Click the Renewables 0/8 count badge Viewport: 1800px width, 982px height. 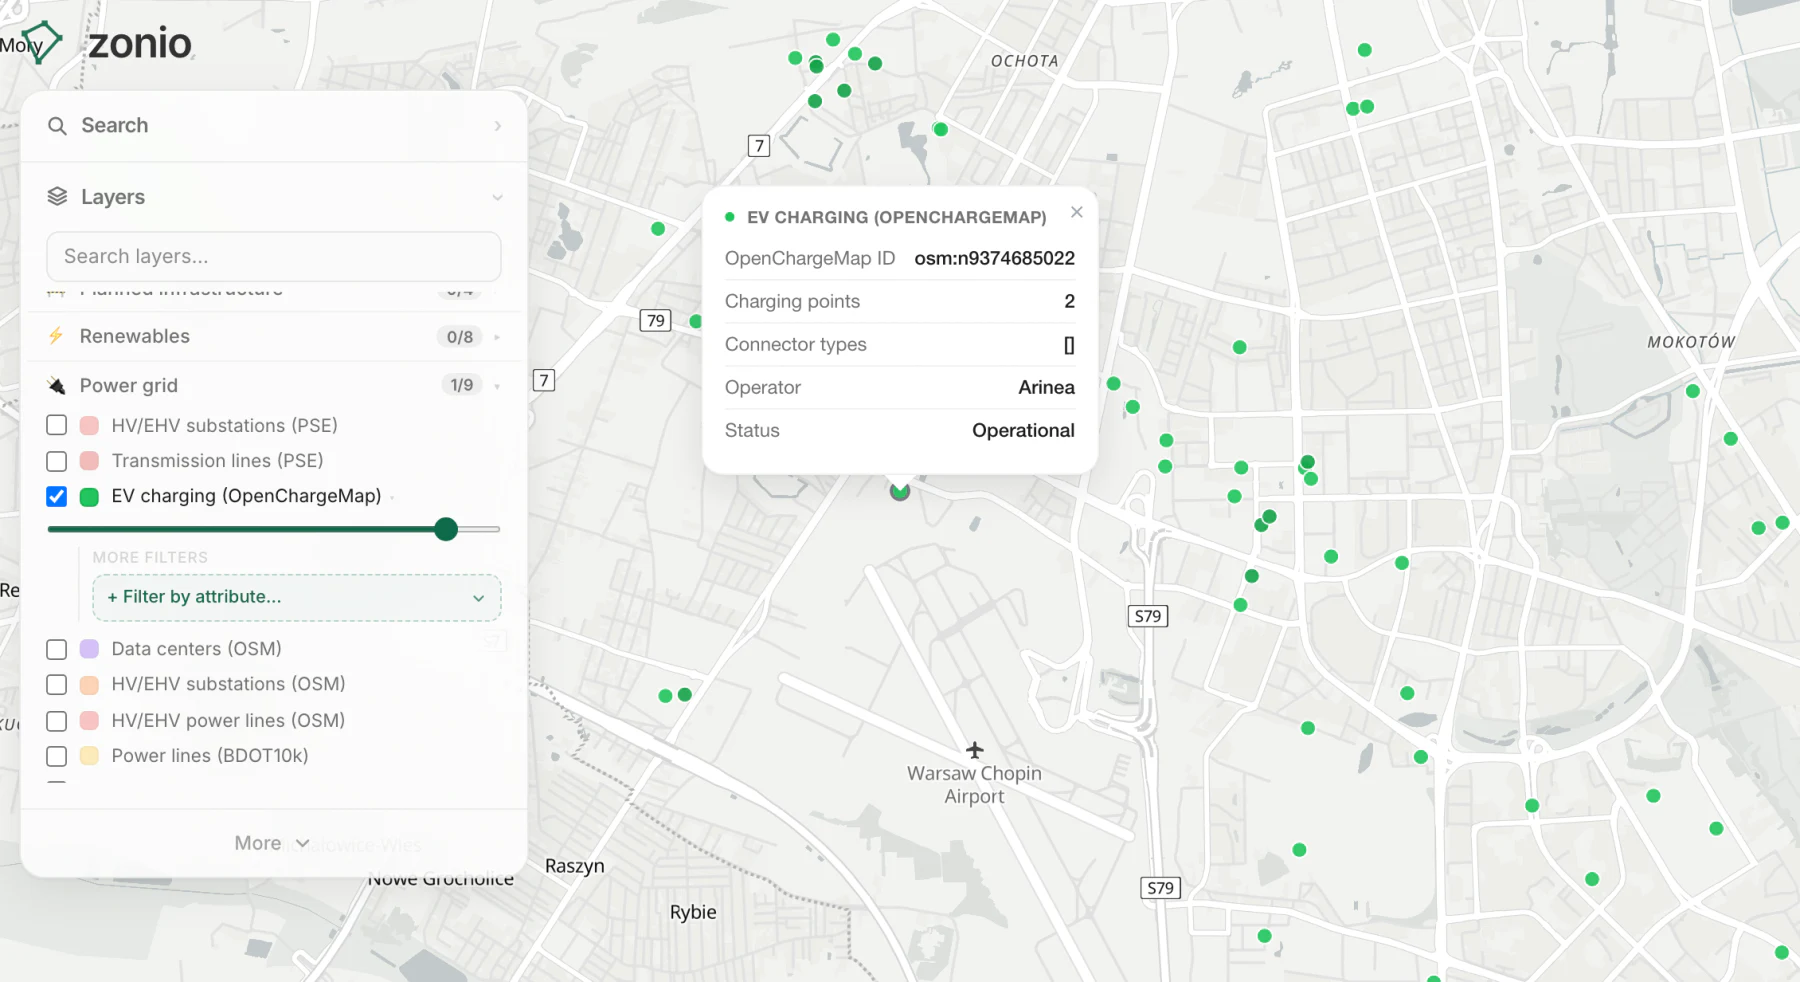point(460,337)
